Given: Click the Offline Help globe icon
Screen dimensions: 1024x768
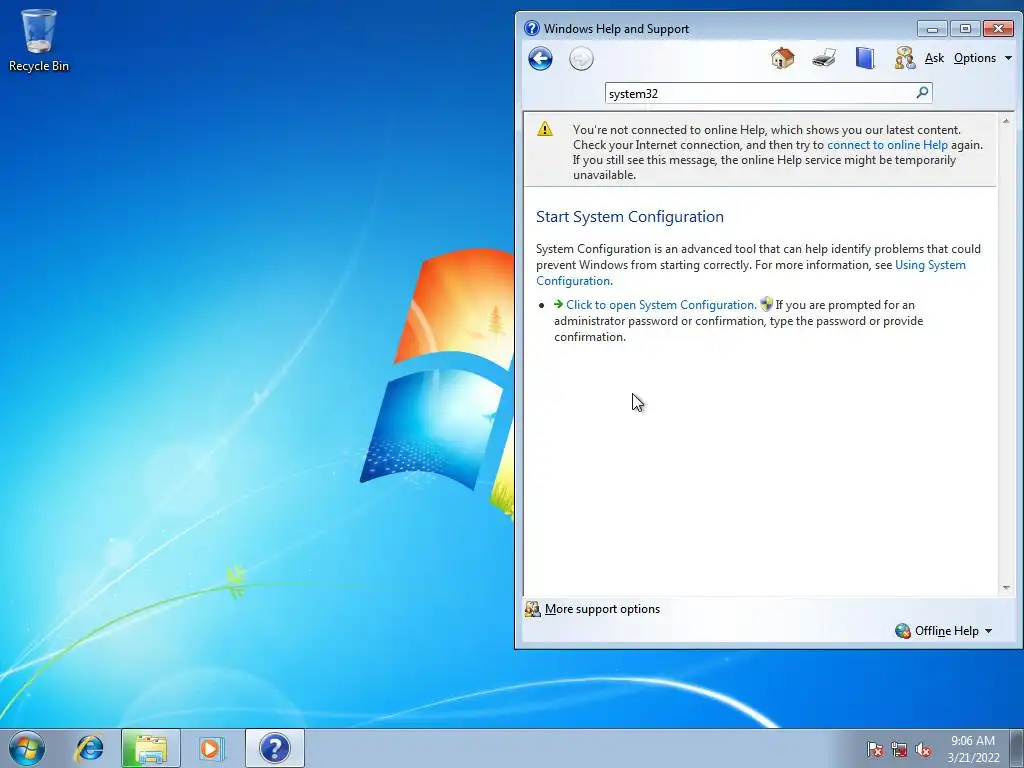Looking at the screenshot, I should pyautogui.click(x=903, y=631).
